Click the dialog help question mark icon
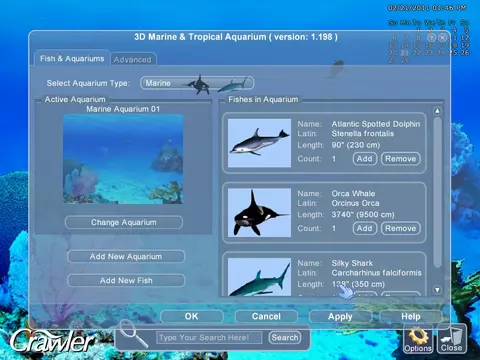The height and width of the screenshot is (360, 480). tap(432, 37)
